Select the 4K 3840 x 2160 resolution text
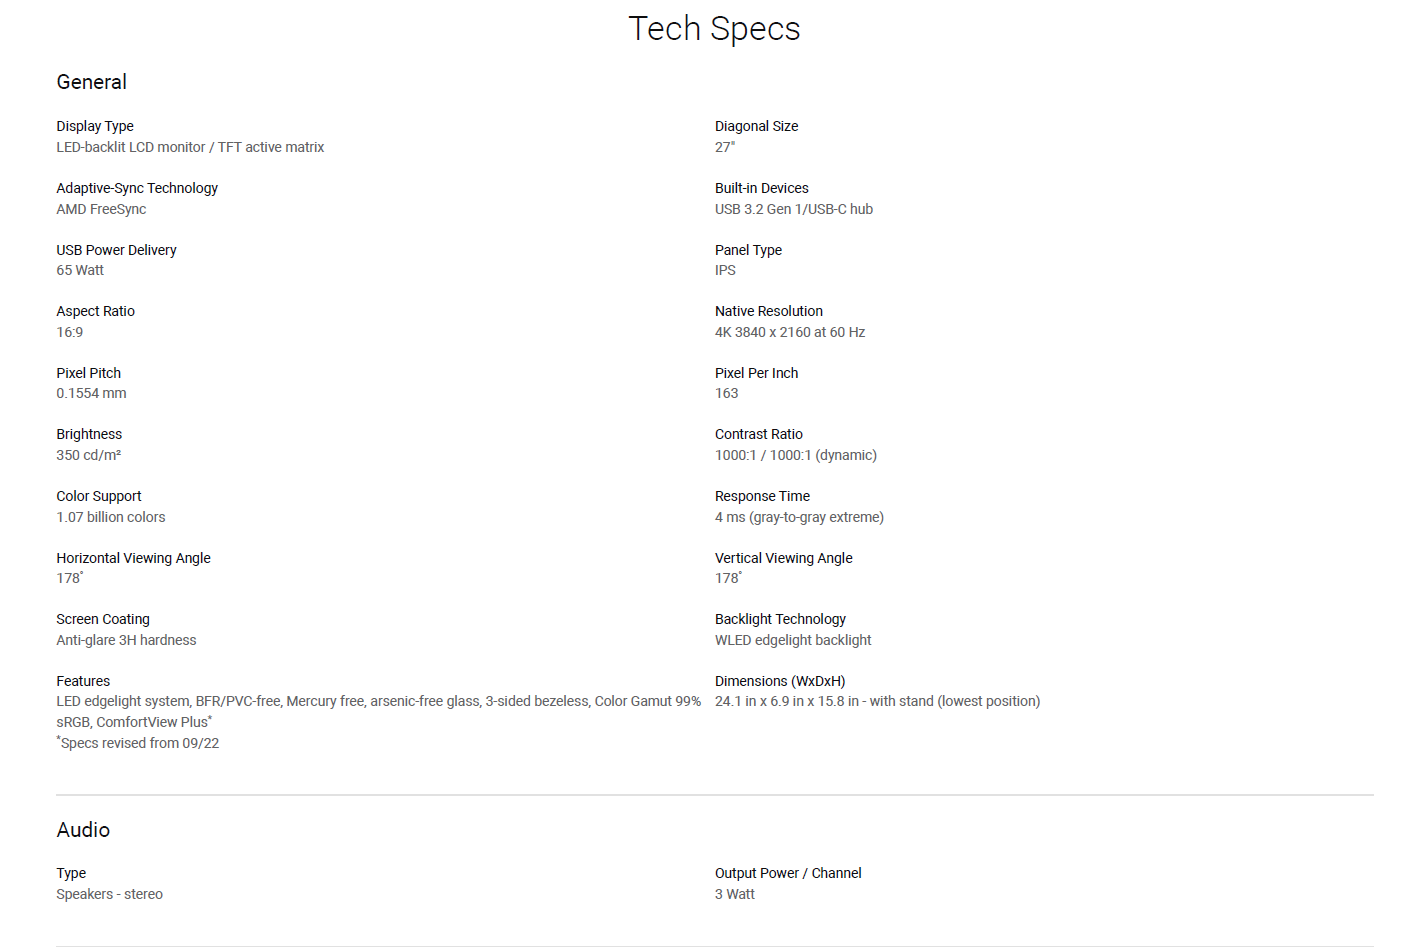Viewport: 1427px width, 952px height. (x=790, y=332)
